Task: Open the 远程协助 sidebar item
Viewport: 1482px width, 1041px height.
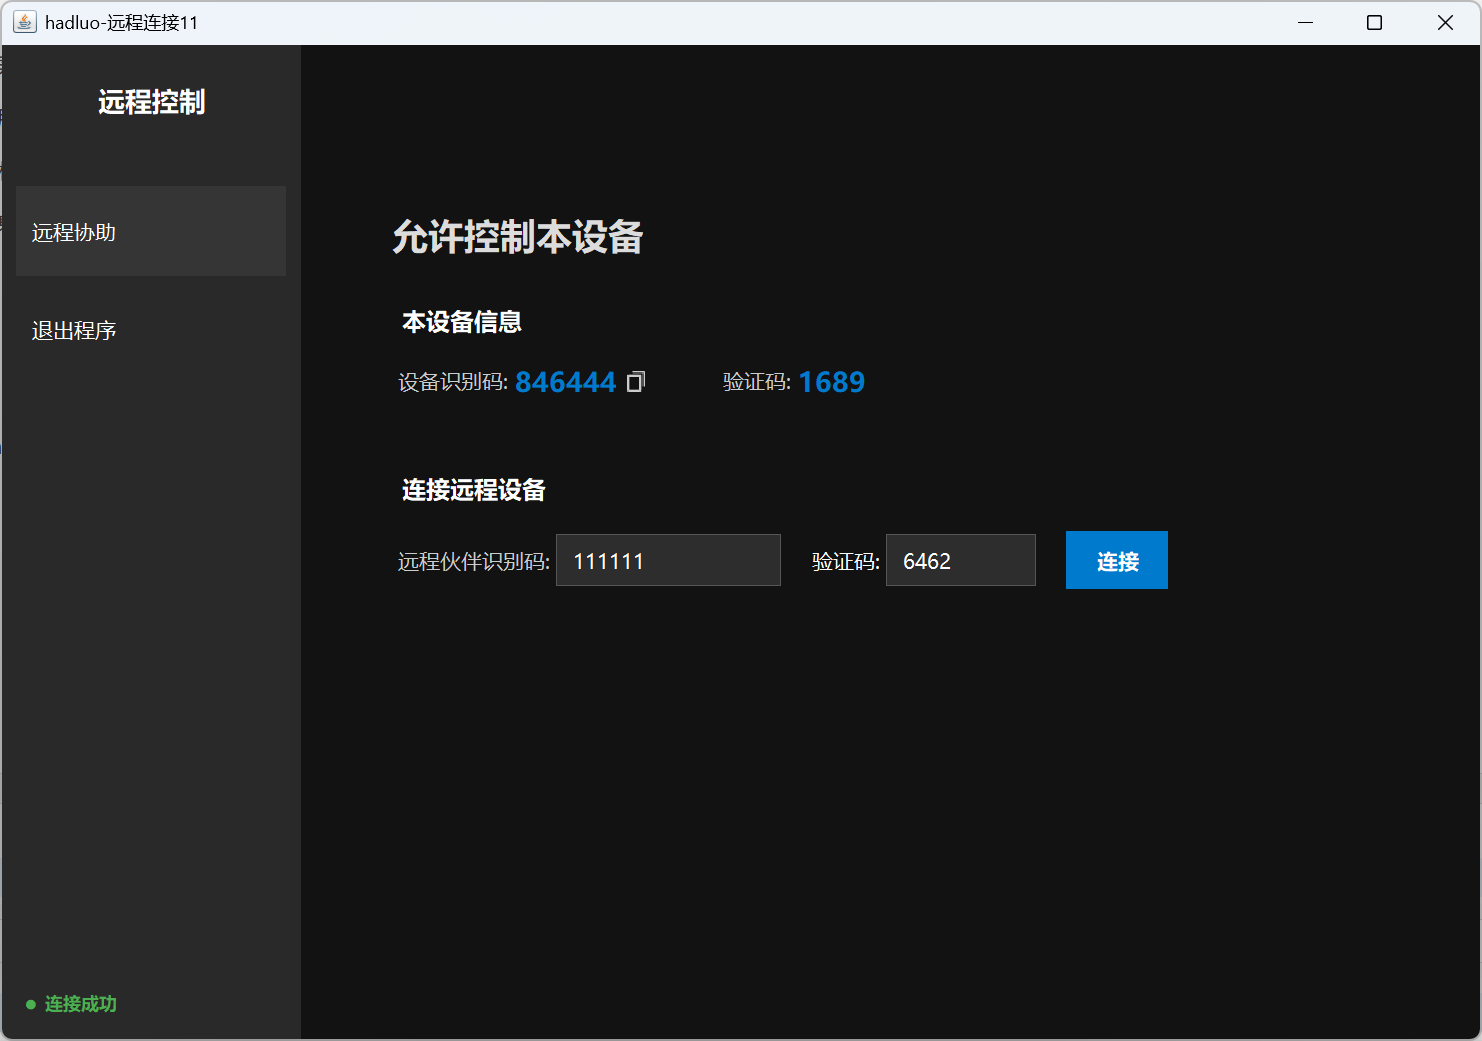Action: [x=151, y=231]
